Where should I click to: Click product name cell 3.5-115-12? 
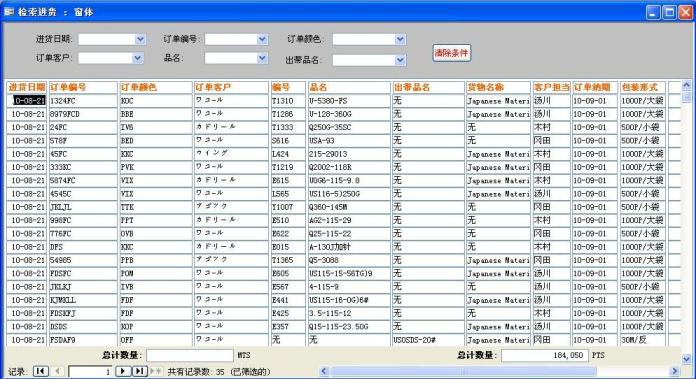(x=349, y=313)
